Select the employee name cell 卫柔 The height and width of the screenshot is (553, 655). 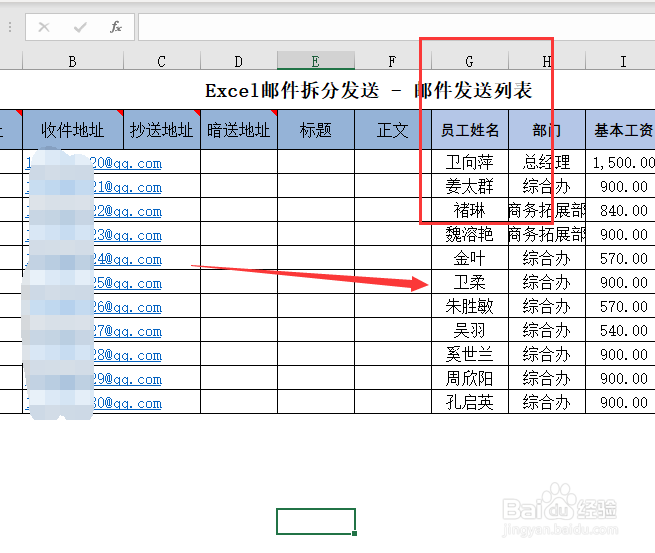coord(470,282)
